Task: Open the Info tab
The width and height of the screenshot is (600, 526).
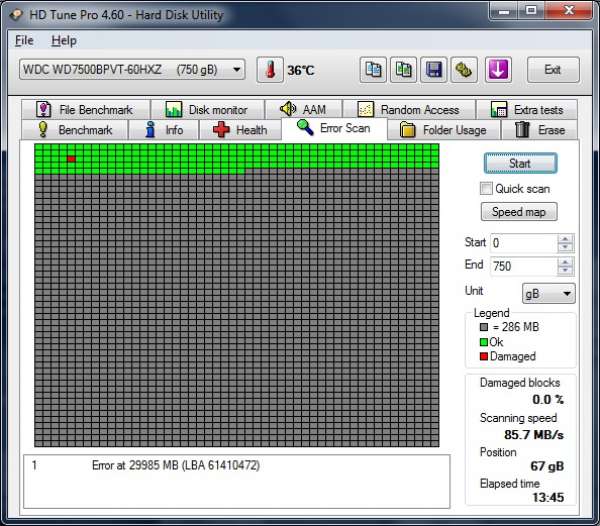Action: pos(164,130)
